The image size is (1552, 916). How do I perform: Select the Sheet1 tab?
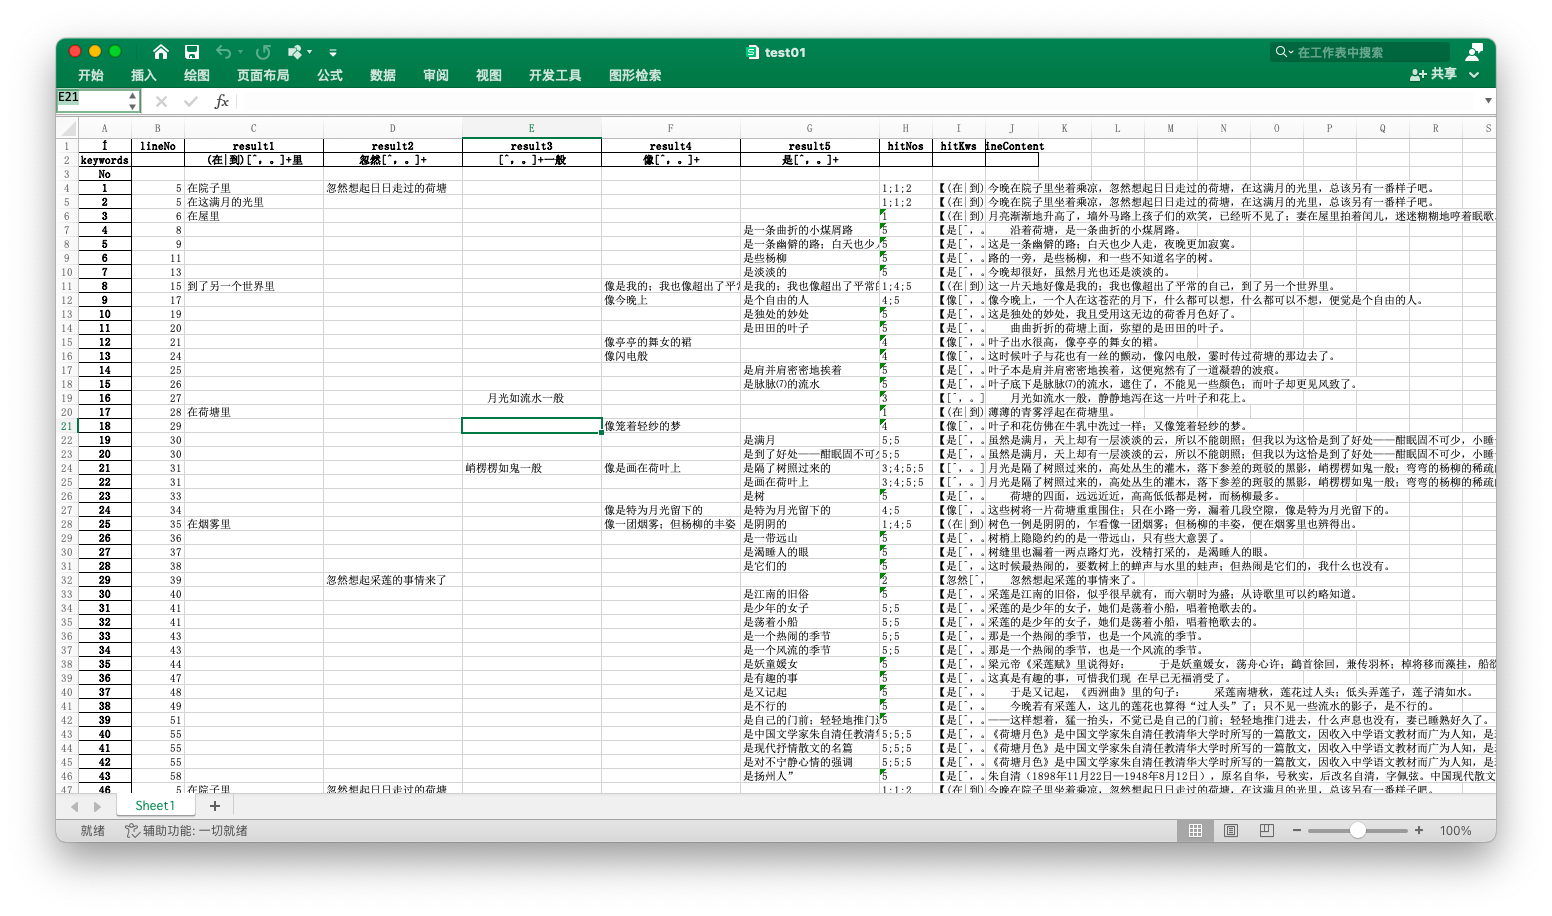[155, 805]
